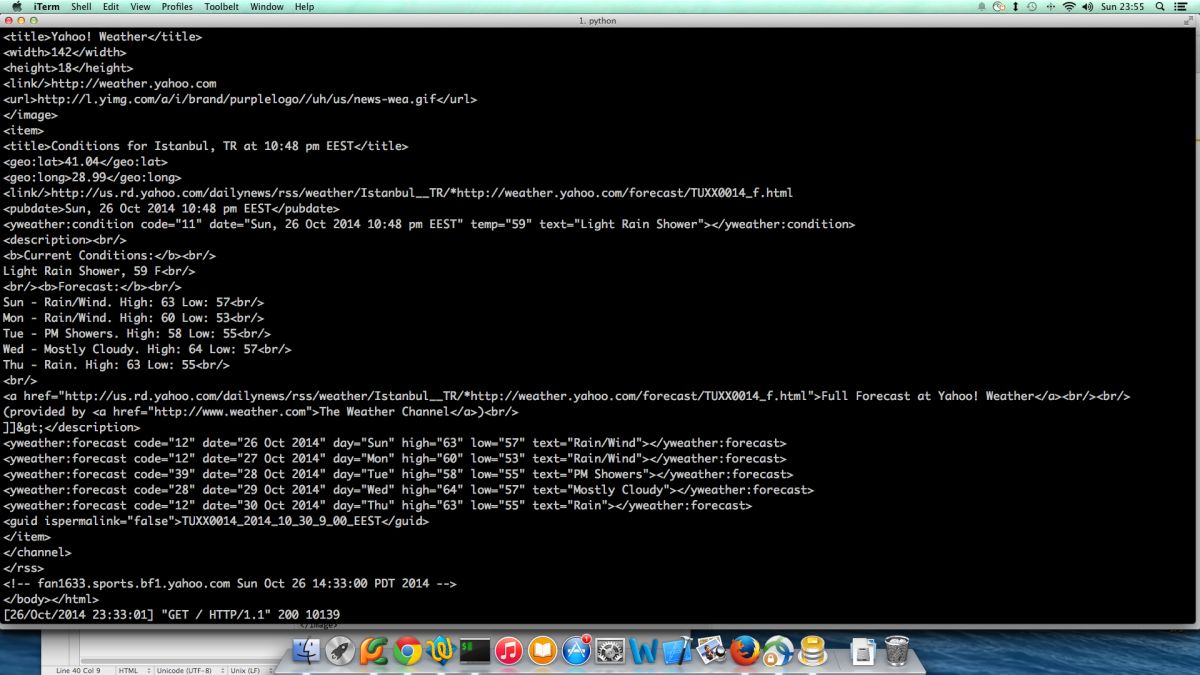Open System Preferences from the dock
The width and height of the screenshot is (1200, 675).
pyautogui.click(x=610, y=651)
